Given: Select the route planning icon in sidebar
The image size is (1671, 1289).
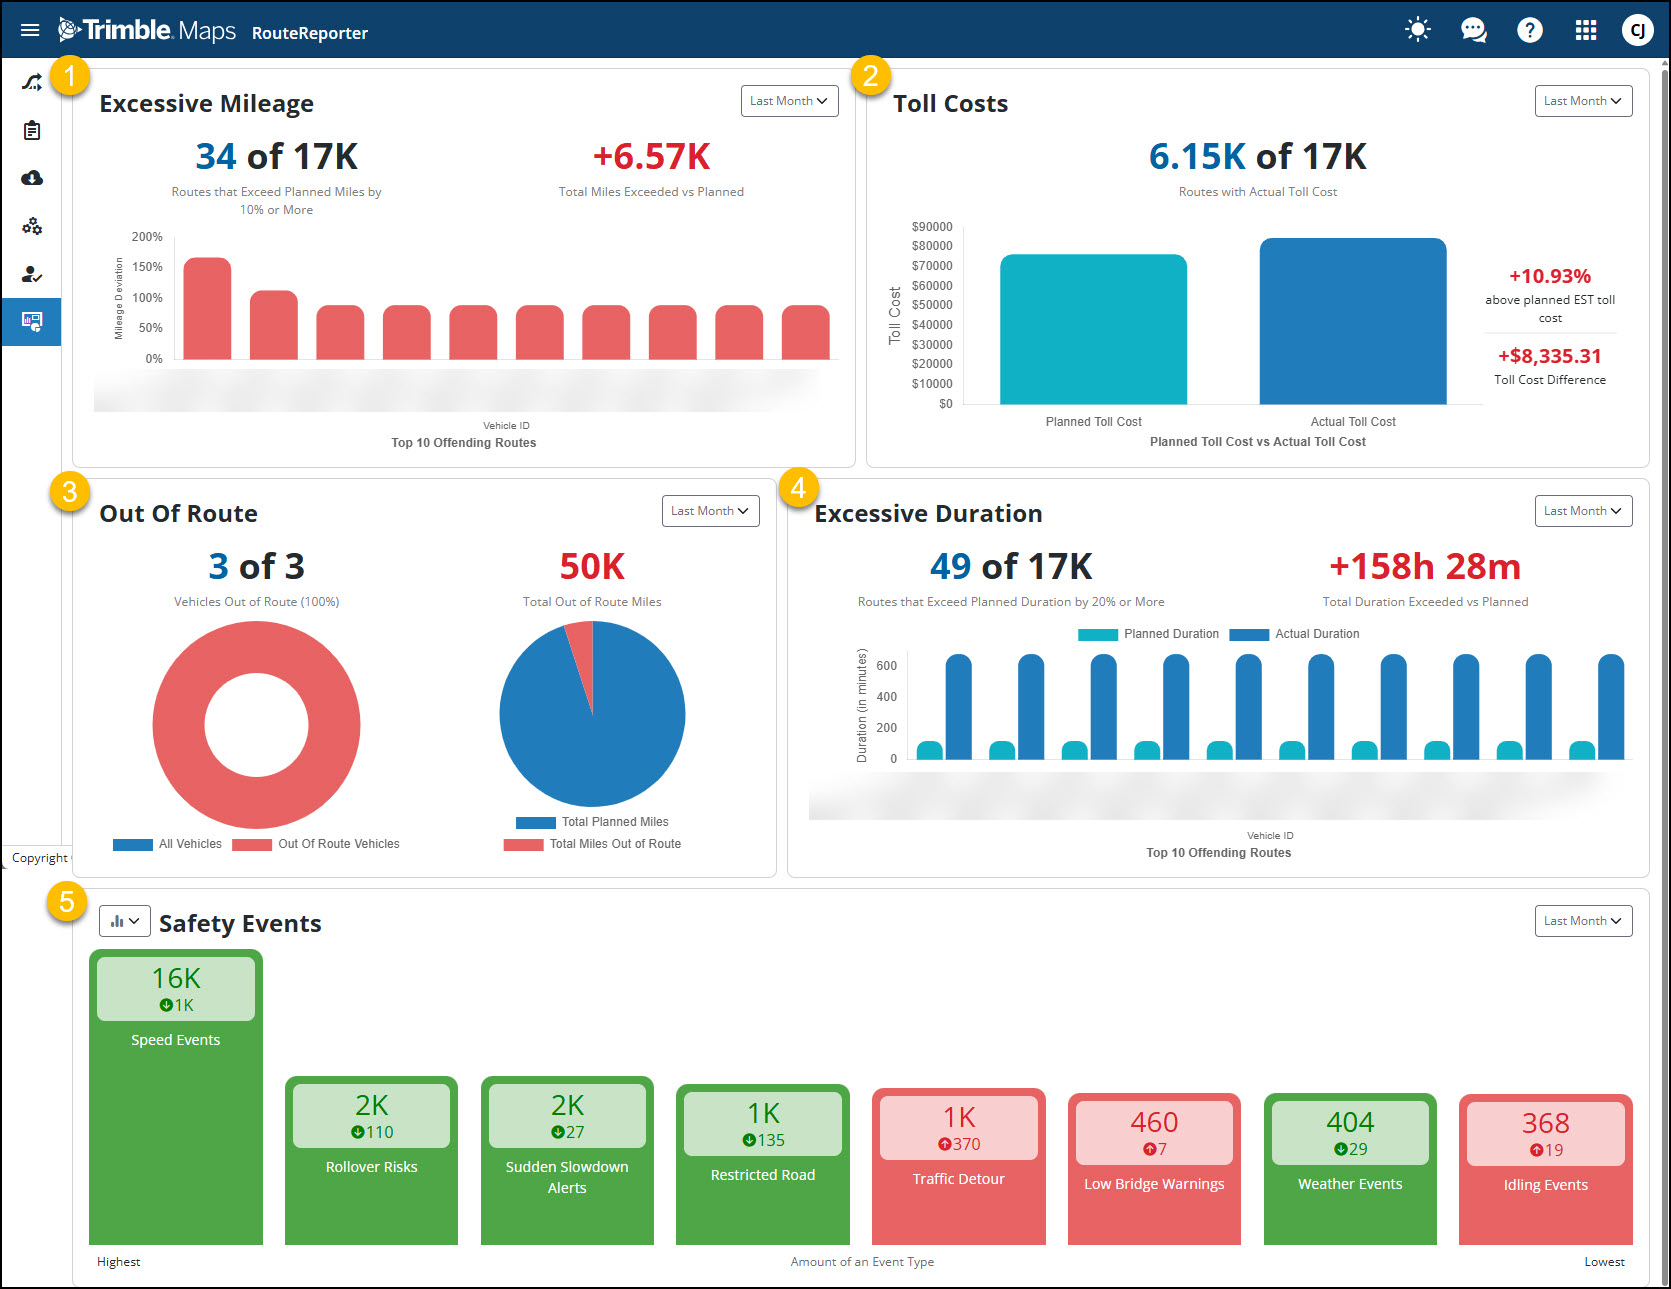Looking at the screenshot, I should 31,82.
